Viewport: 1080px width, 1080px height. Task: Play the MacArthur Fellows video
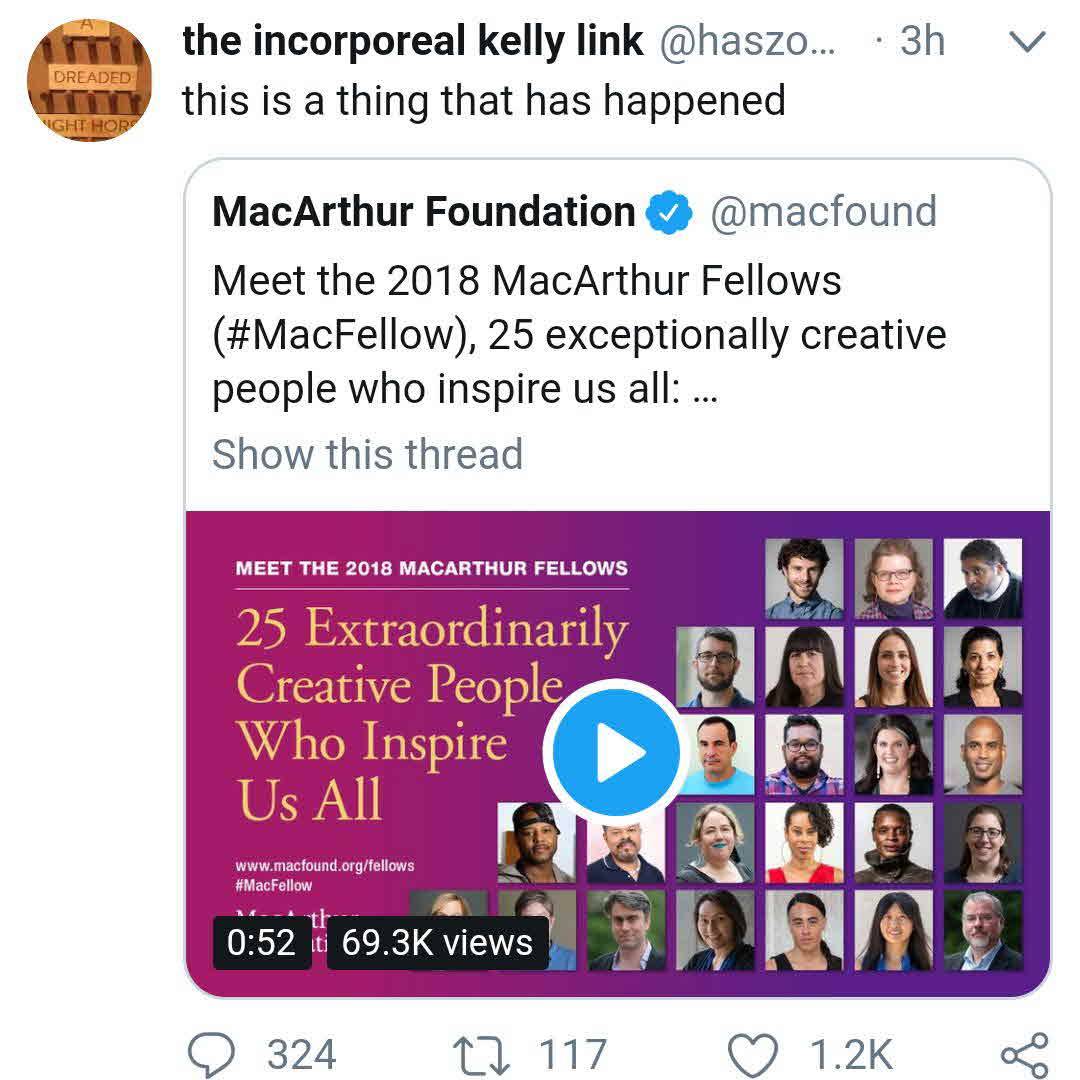click(x=612, y=751)
